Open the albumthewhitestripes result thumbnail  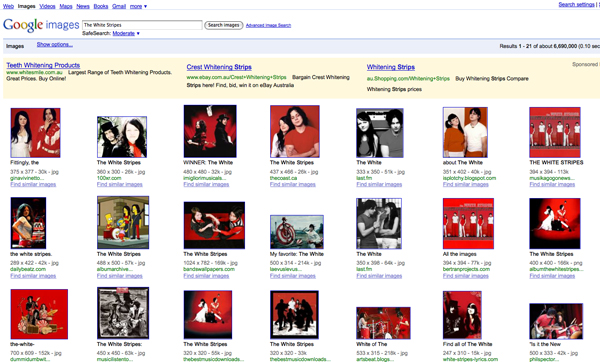(x=555, y=223)
